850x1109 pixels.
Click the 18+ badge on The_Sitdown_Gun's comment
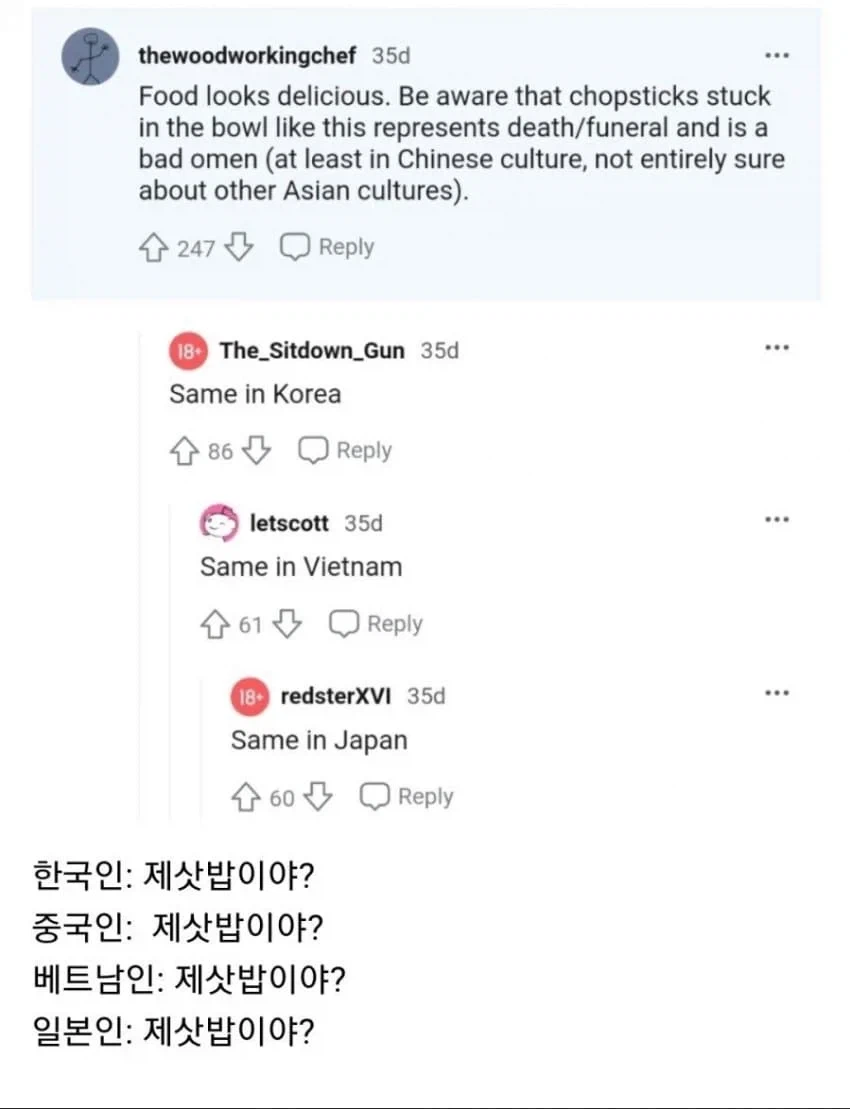pyautogui.click(x=187, y=350)
